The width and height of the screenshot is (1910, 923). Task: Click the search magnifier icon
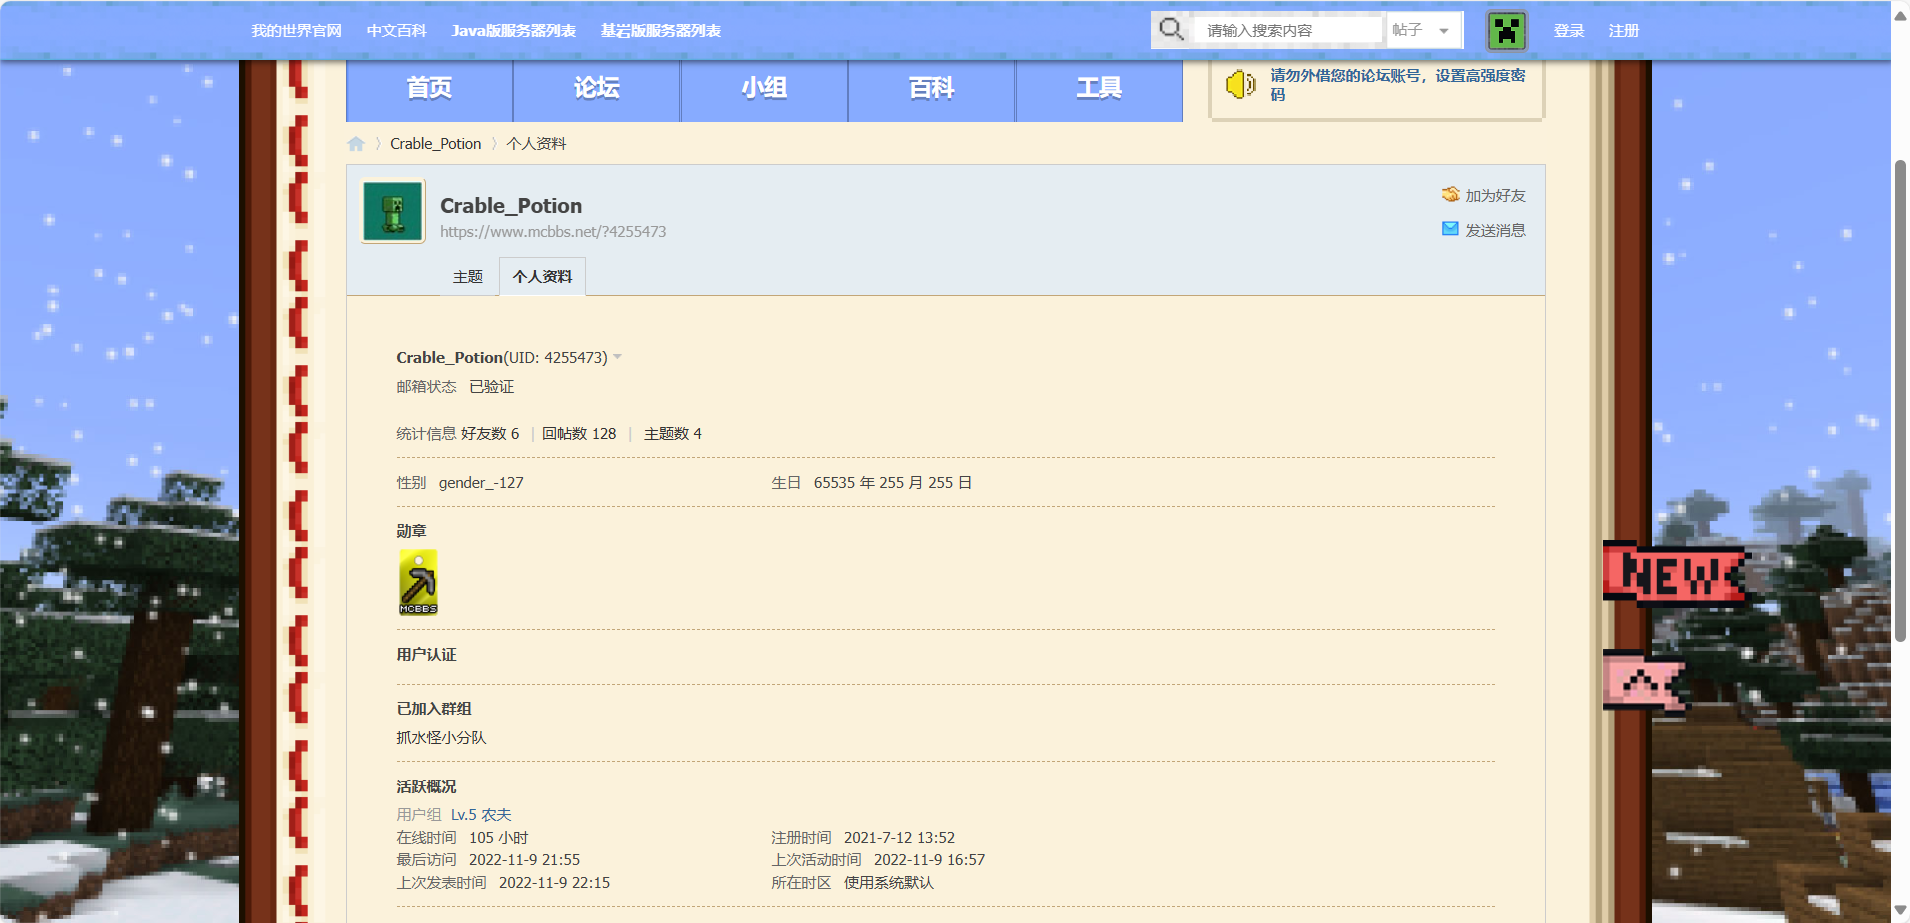pos(1171,29)
